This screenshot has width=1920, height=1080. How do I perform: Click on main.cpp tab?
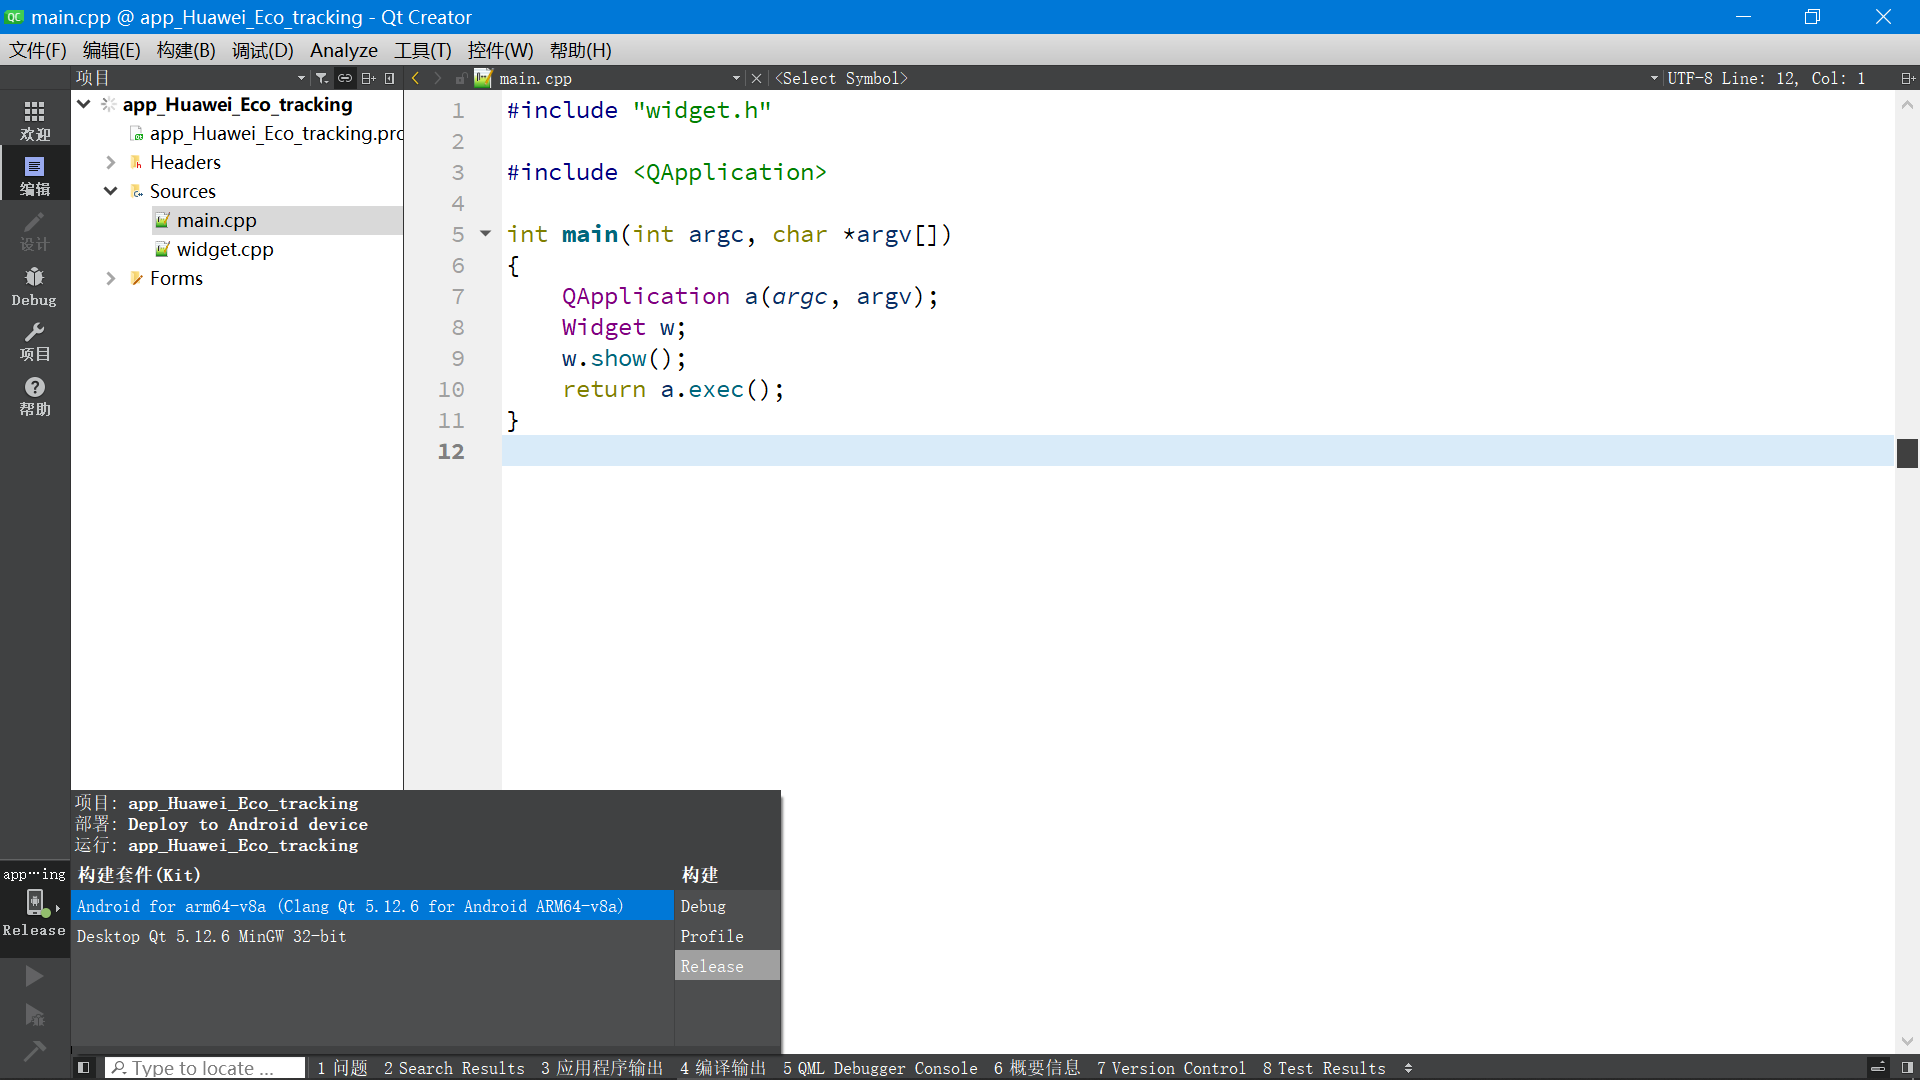[x=535, y=78]
